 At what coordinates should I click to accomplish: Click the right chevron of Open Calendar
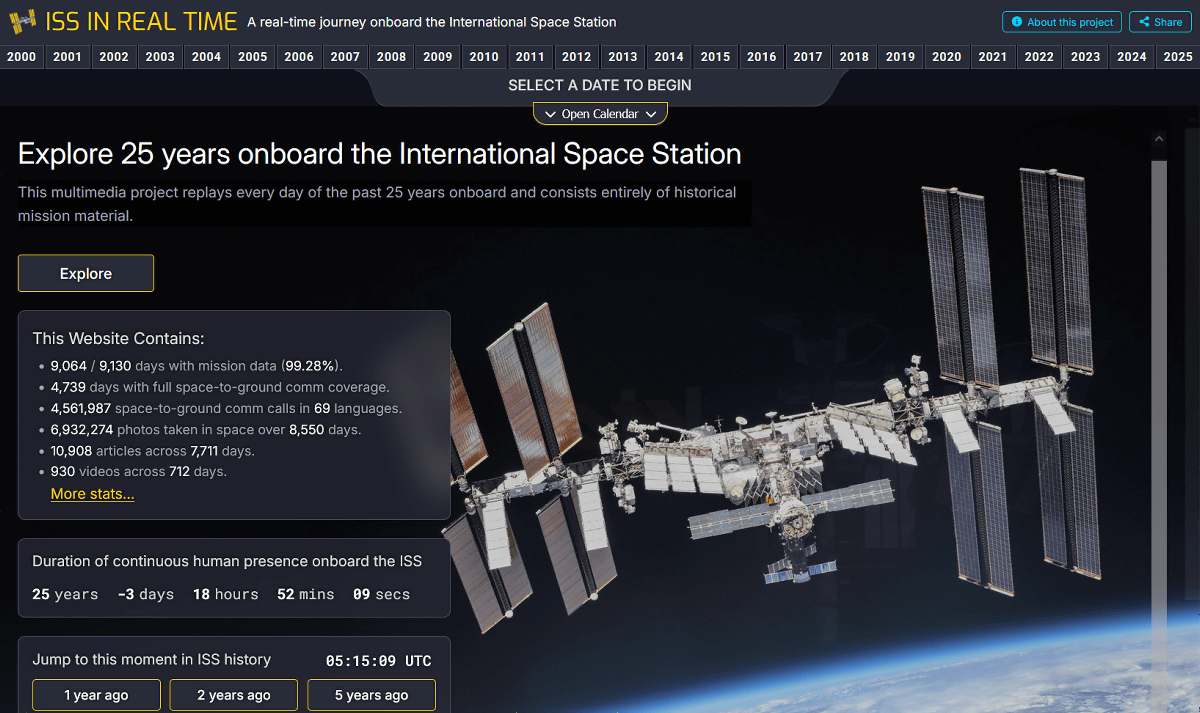(x=651, y=114)
